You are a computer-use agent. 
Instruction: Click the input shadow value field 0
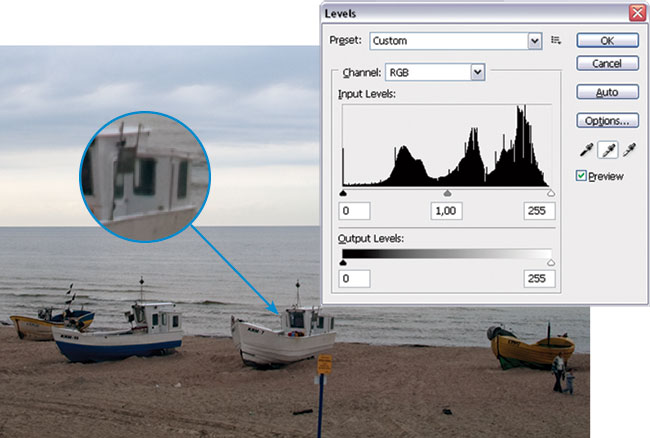(354, 211)
